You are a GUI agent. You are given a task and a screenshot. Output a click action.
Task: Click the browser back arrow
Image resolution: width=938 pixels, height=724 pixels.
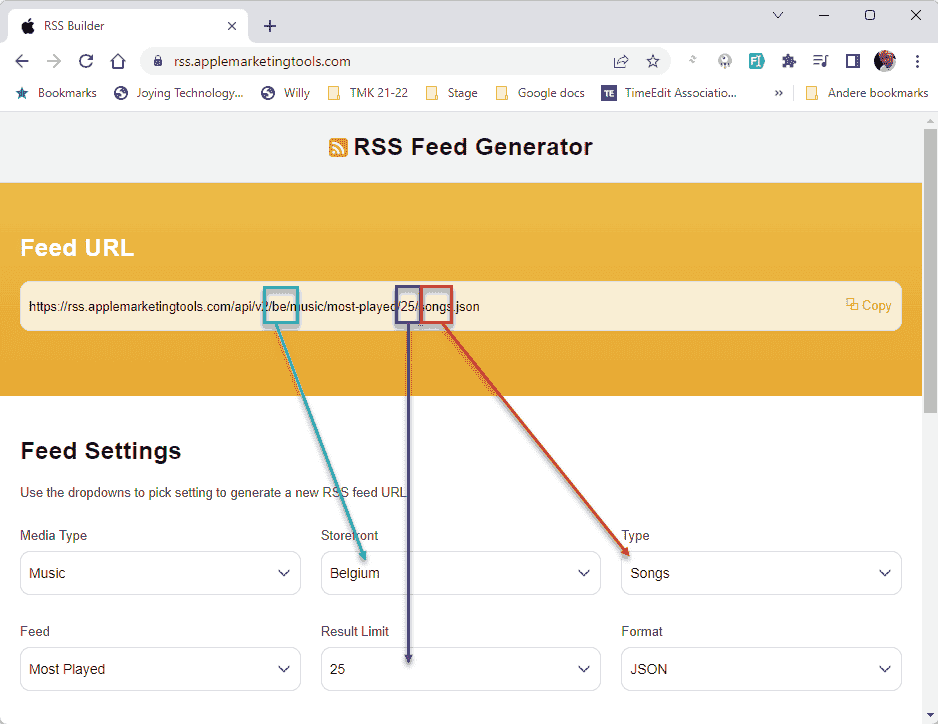coord(22,61)
